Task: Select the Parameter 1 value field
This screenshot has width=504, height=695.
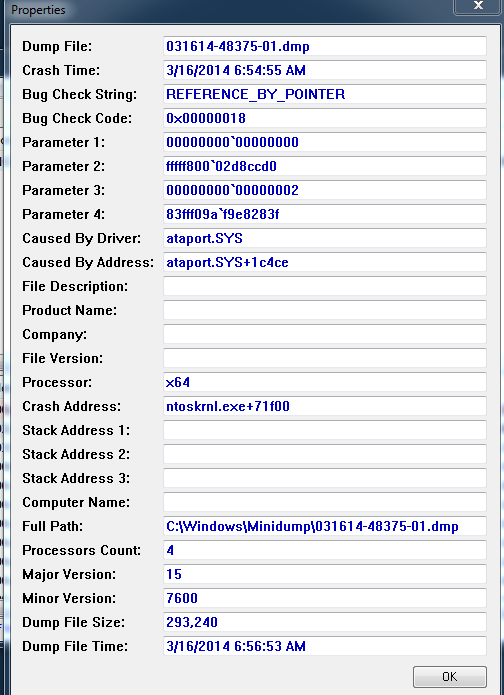Action: click(x=324, y=142)
